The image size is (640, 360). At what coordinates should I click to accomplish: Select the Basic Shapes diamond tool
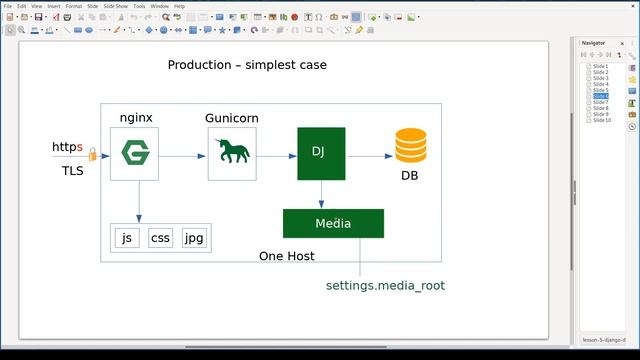coord(149,30)
